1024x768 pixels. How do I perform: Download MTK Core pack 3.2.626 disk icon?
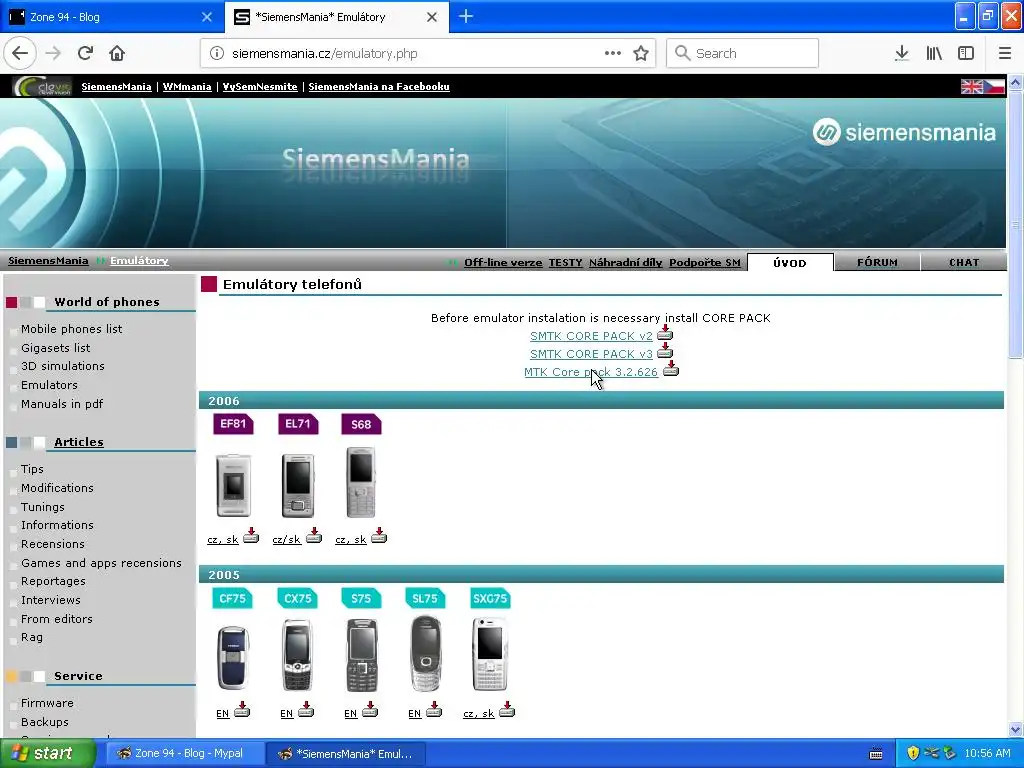pyautogui.click(x=671, y=369)
